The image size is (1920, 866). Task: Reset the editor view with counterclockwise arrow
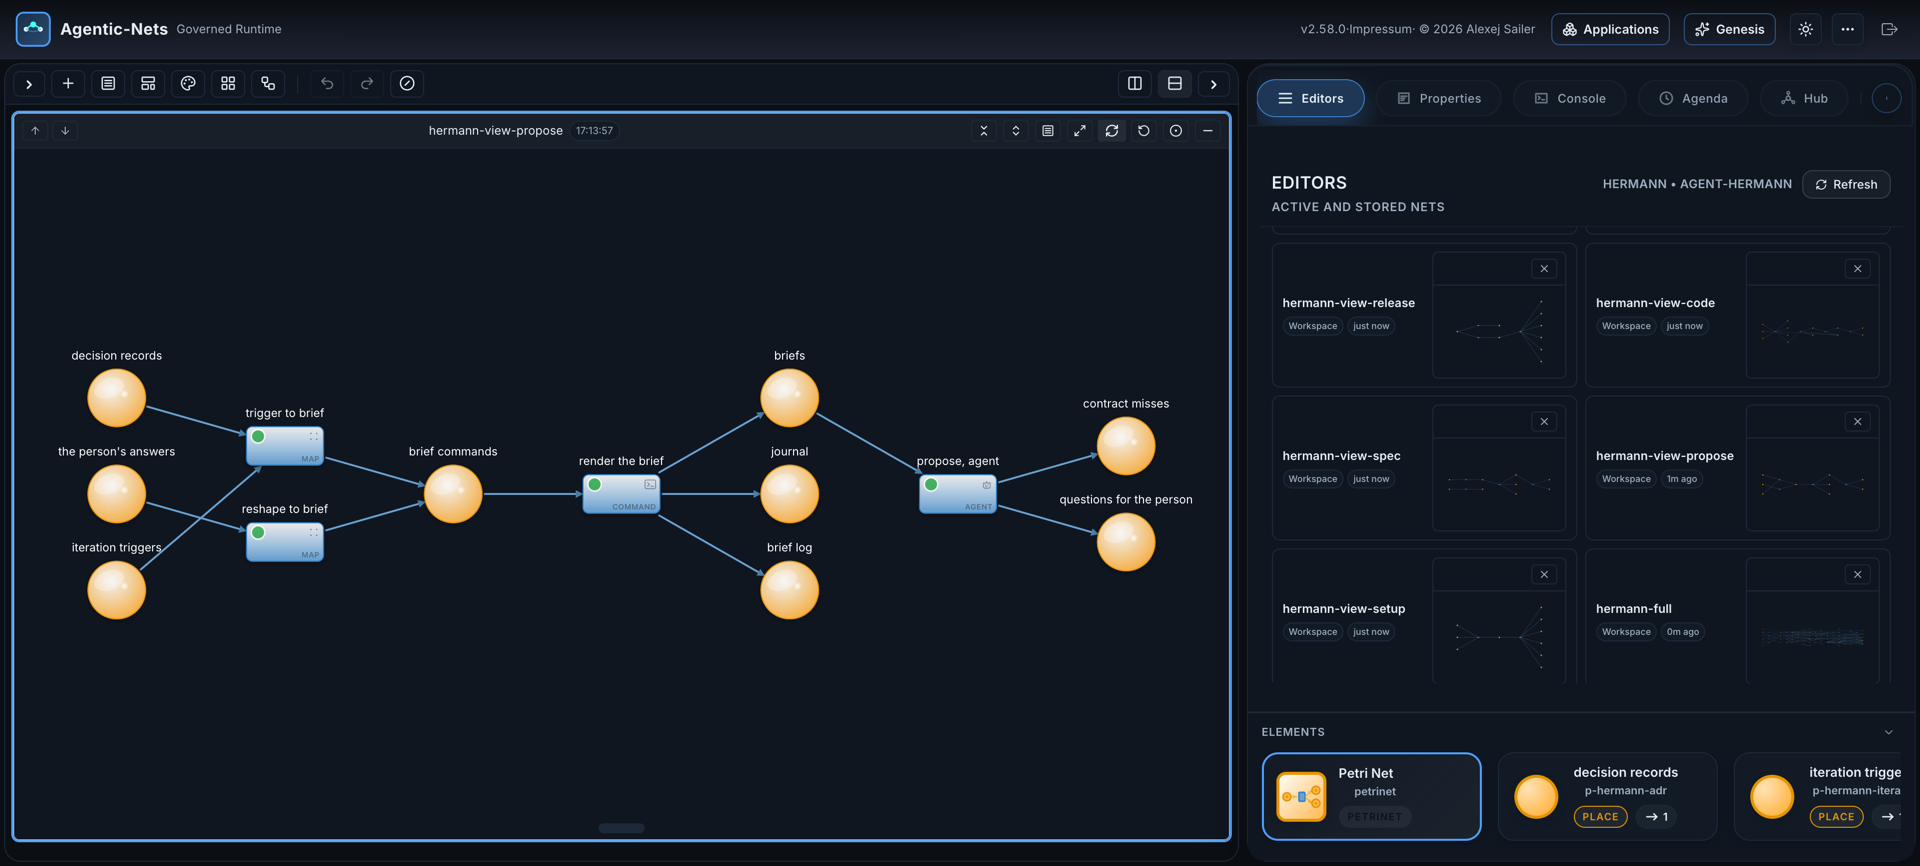(x=1144, y=131)
